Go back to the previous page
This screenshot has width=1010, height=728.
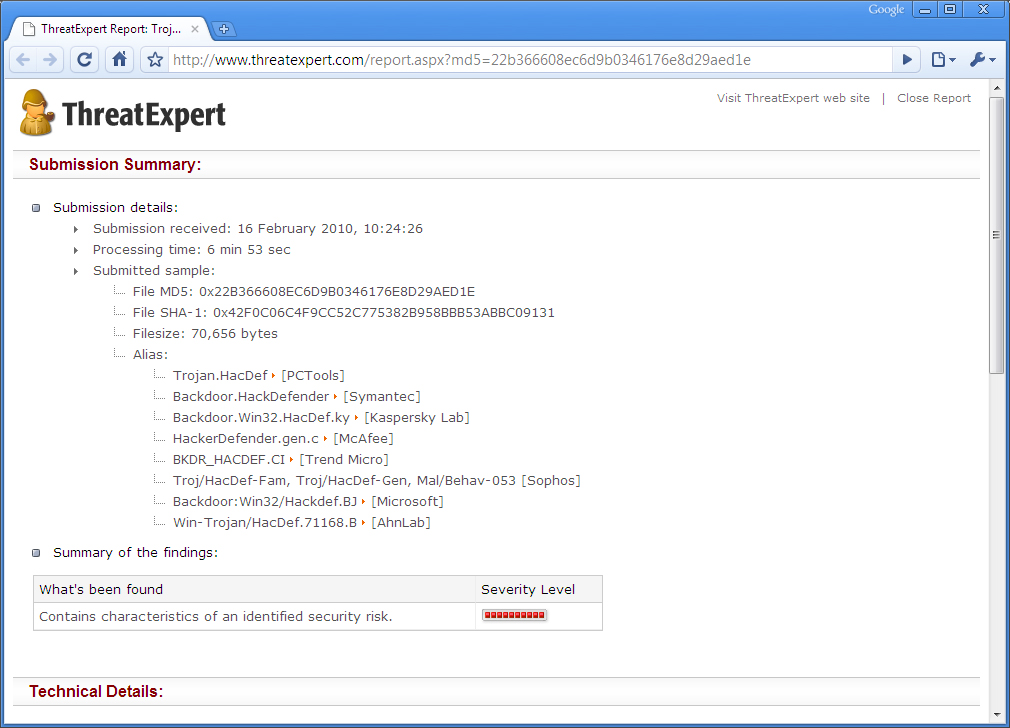point(23,60)
